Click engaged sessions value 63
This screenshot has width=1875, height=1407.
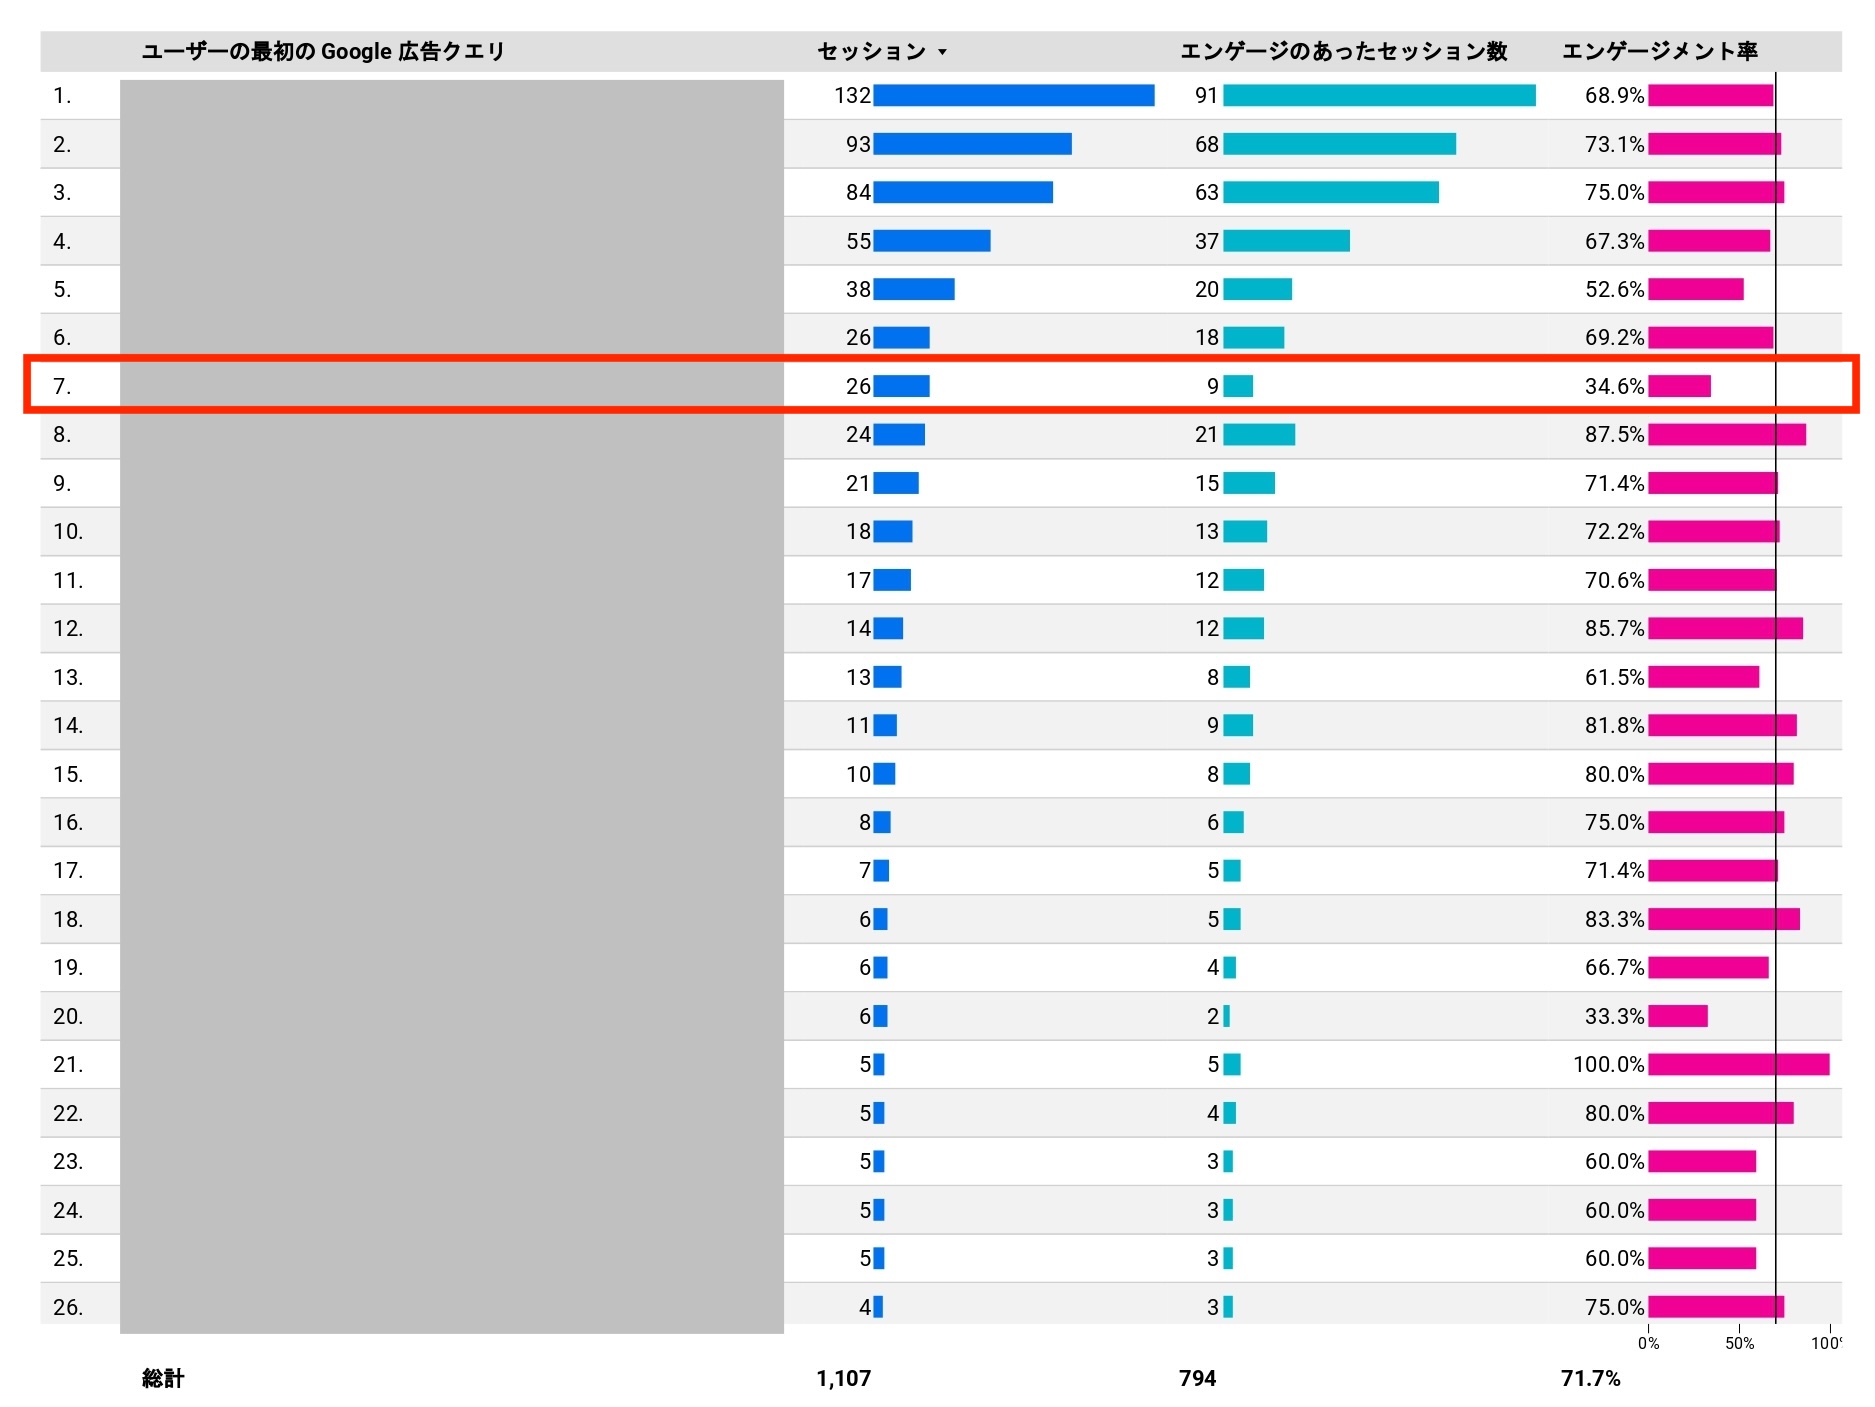[1206, 193]
